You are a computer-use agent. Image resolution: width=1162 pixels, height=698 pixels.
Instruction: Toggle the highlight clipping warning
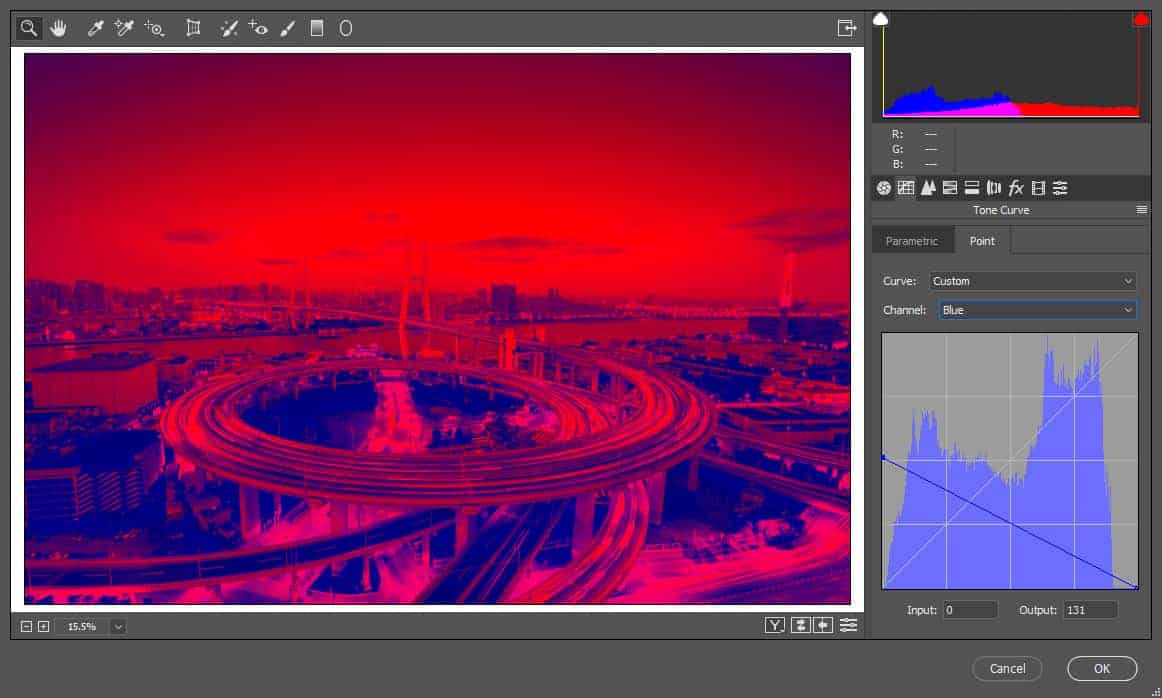[1141, 19]
